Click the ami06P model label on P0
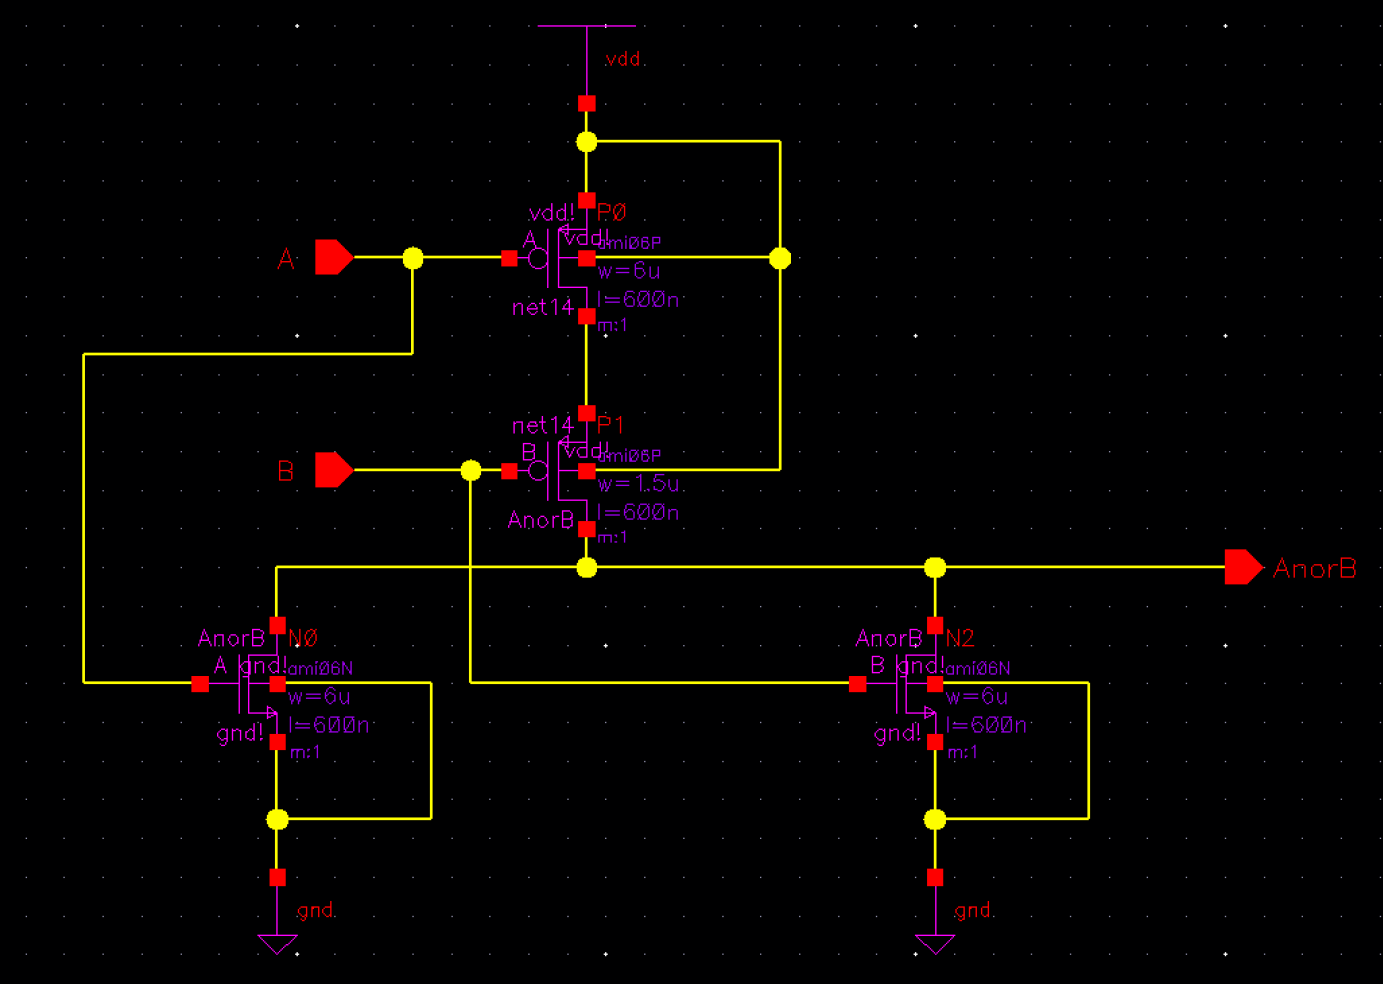 [630, 243]
